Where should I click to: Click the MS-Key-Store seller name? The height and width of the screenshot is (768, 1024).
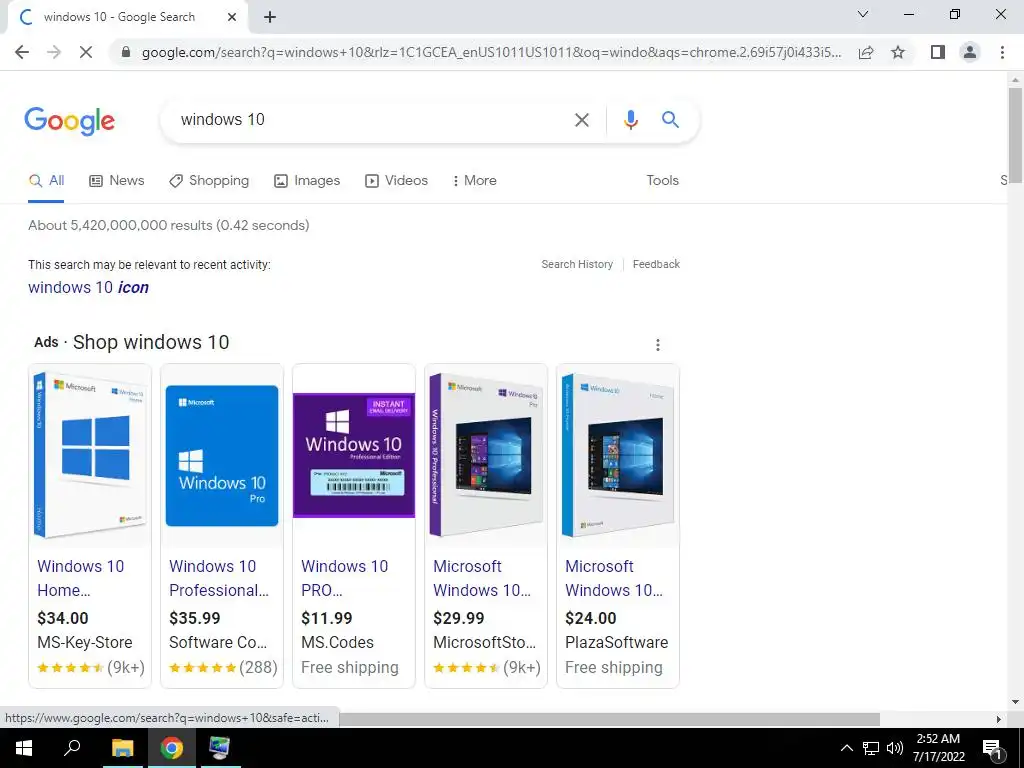click(x=84, y=643)
